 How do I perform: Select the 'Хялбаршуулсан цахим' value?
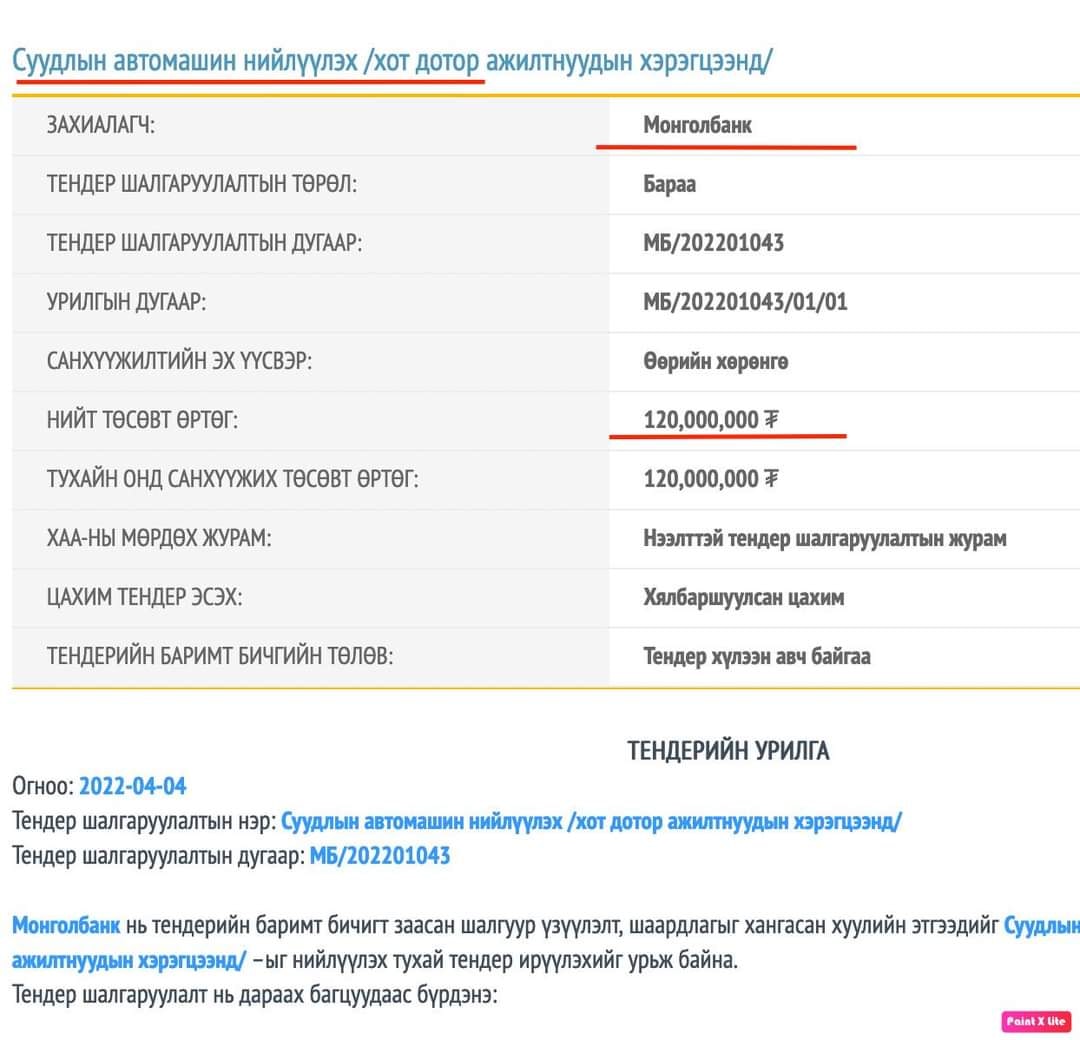click(743, 597)
